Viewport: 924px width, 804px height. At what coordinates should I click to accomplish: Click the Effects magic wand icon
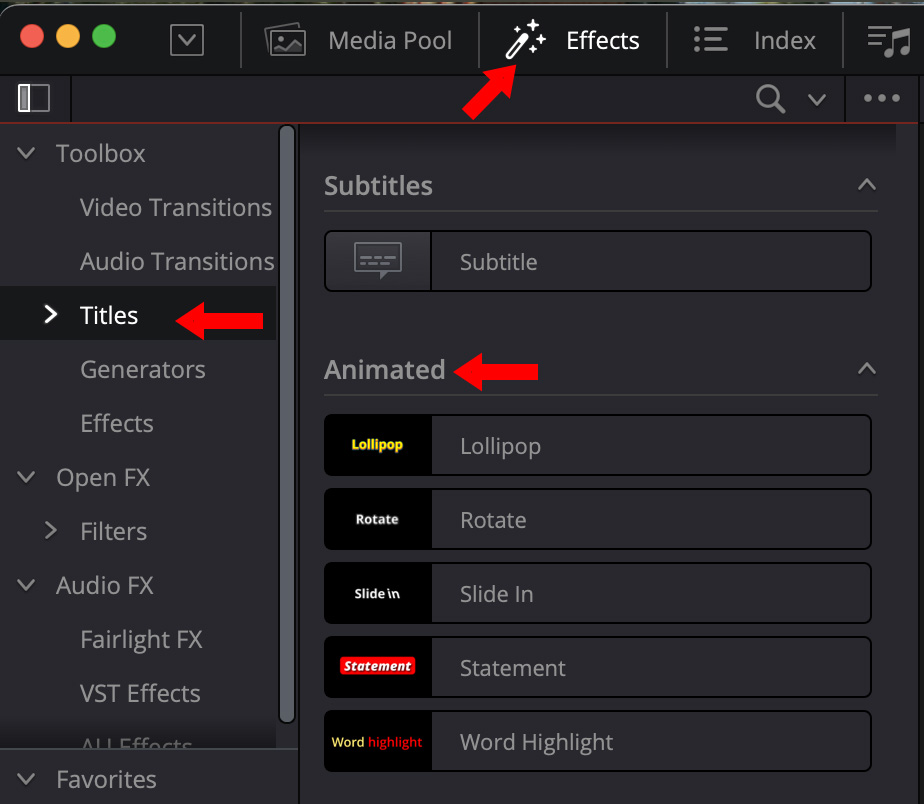(525, 40)
